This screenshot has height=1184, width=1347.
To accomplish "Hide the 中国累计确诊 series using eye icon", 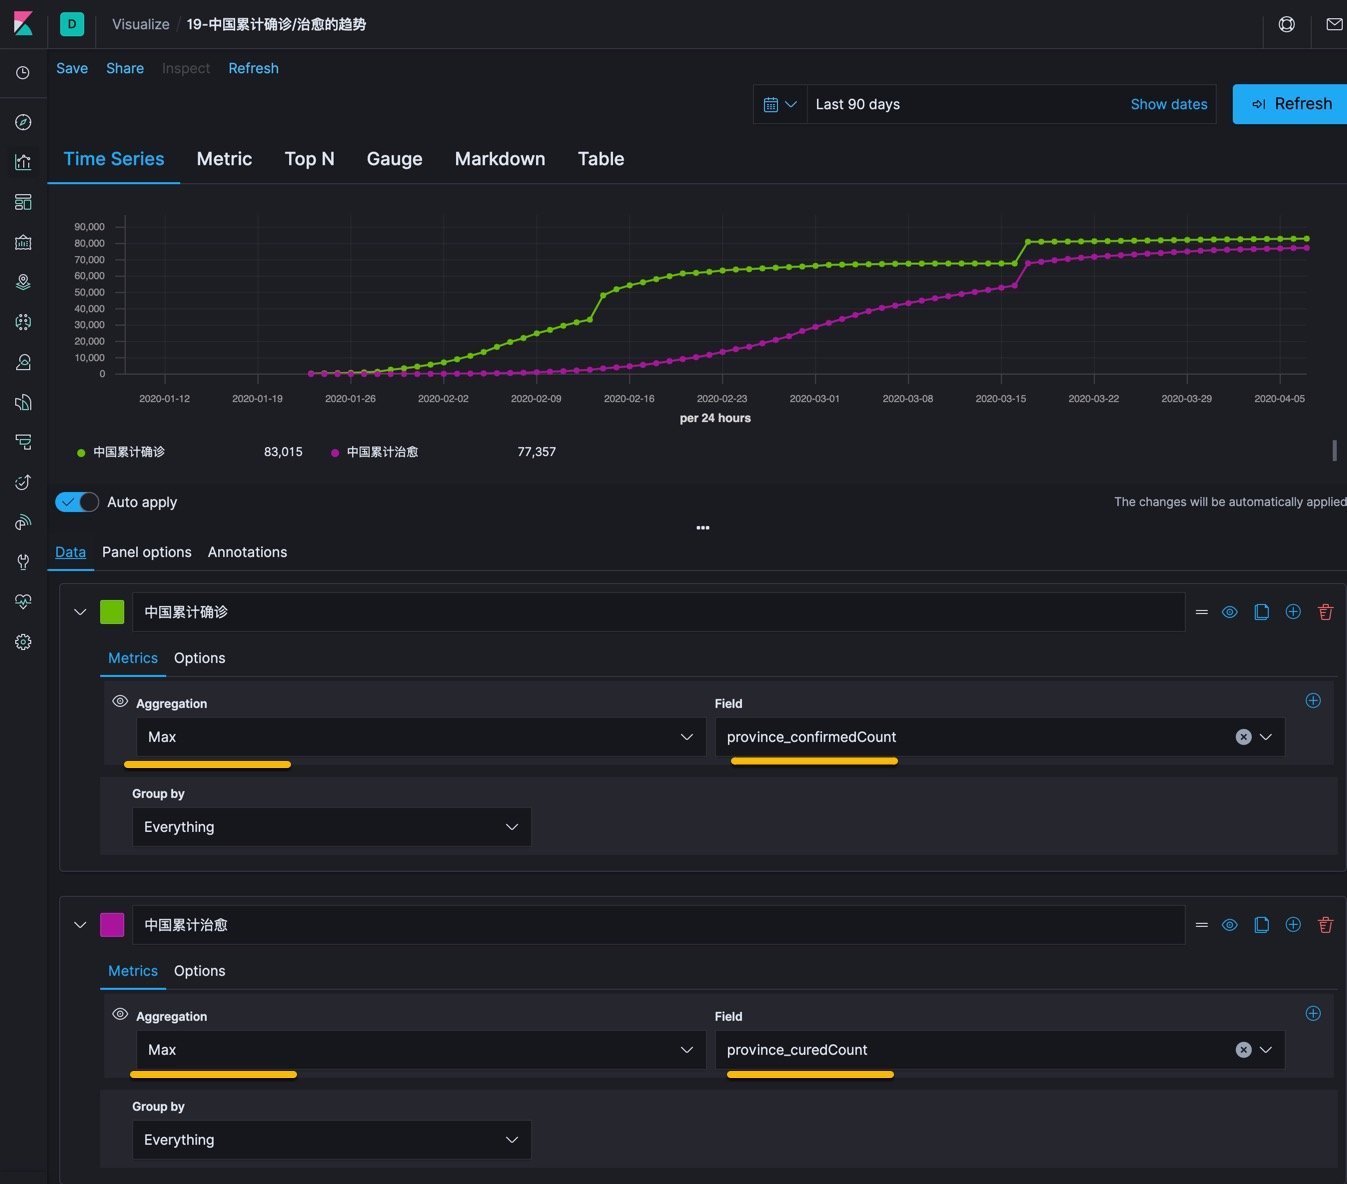I will [x=1230, y=612].
